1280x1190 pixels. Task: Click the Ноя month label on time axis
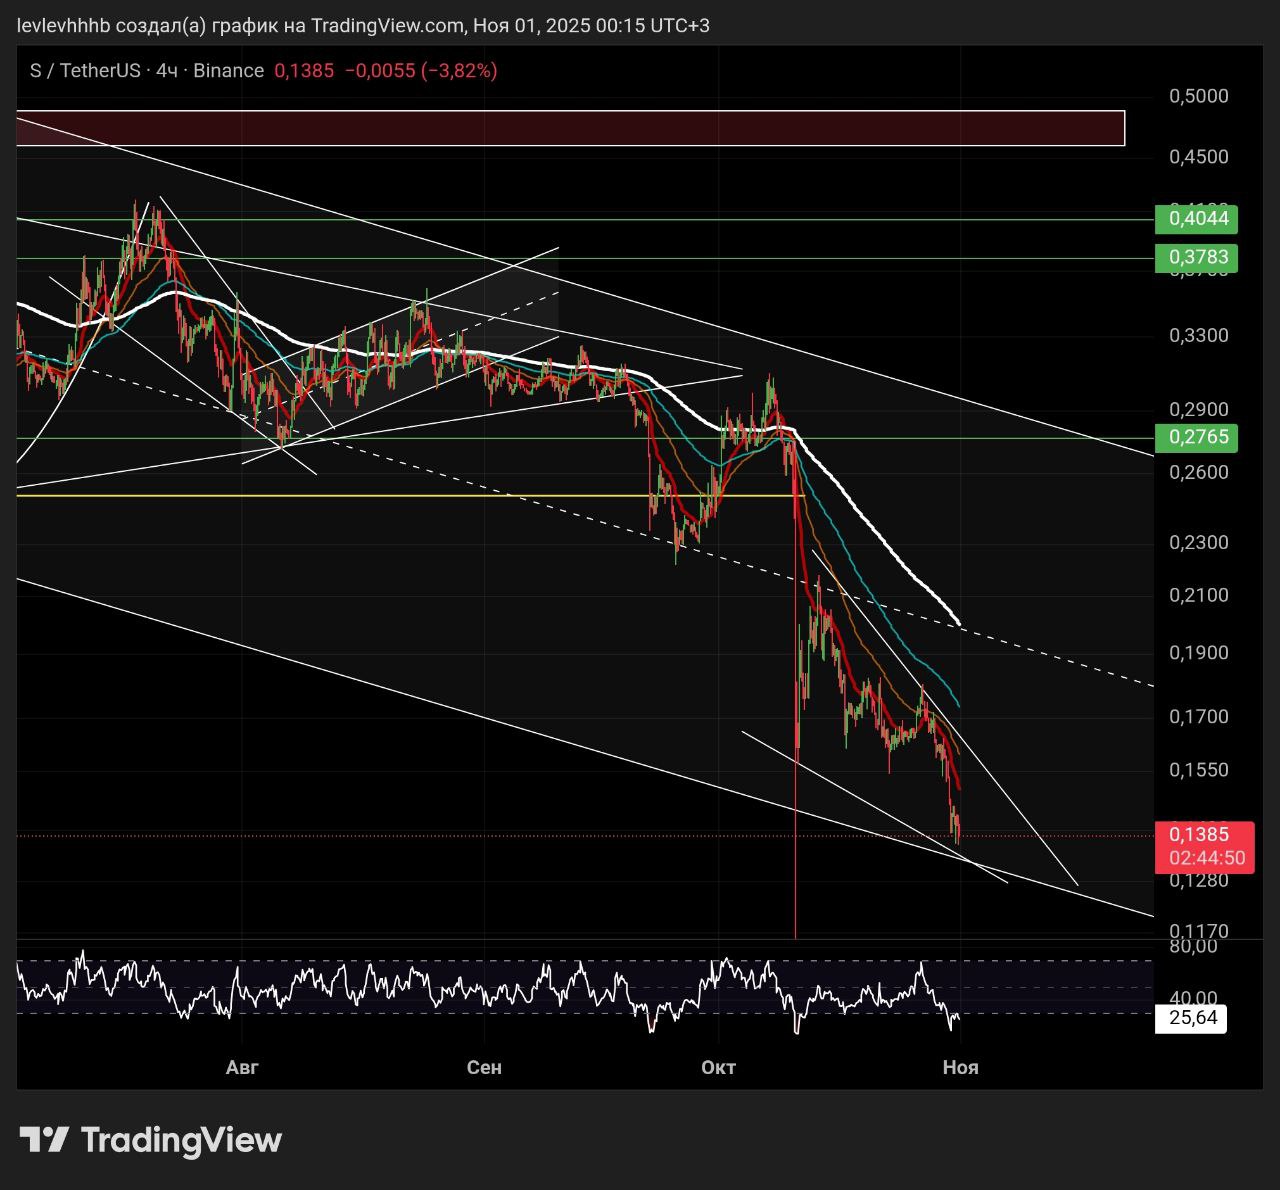click(960, 1067)
